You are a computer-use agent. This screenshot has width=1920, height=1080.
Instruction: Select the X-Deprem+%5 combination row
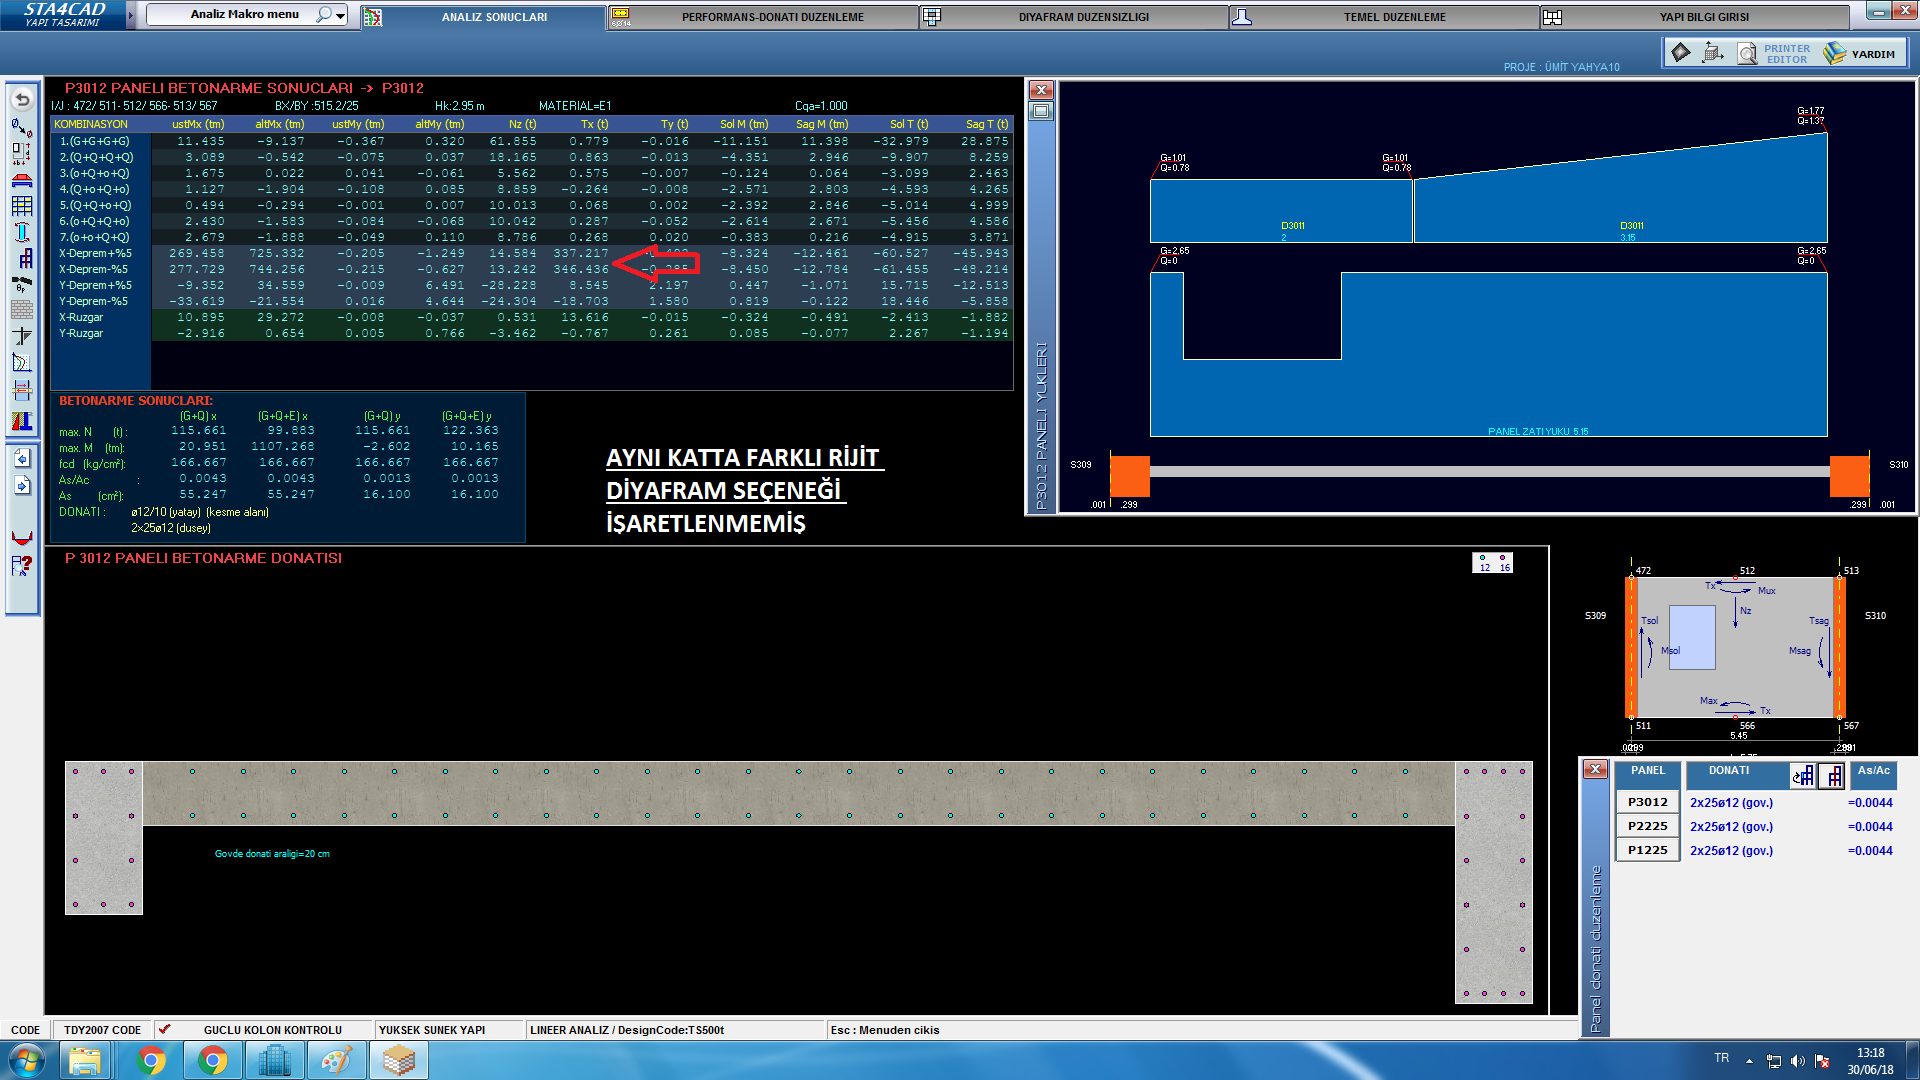click(x=95, y=253)
